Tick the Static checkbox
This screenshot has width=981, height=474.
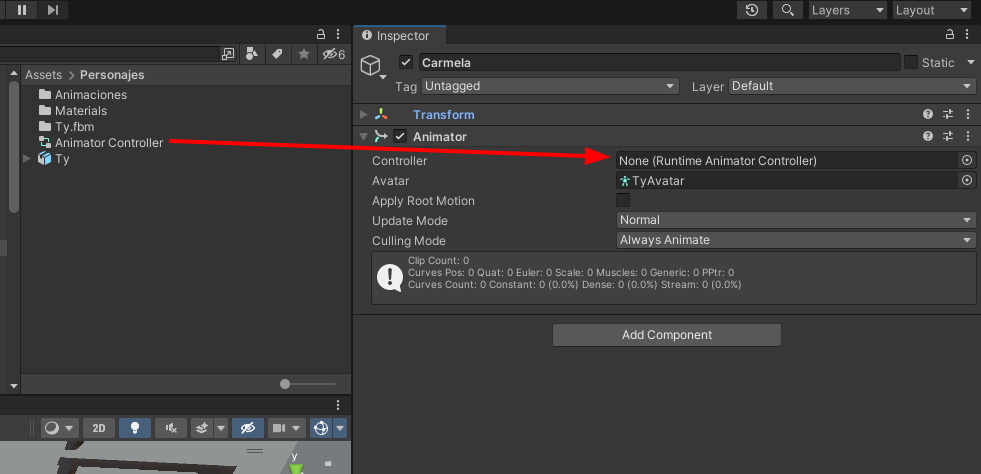(910, 62)
